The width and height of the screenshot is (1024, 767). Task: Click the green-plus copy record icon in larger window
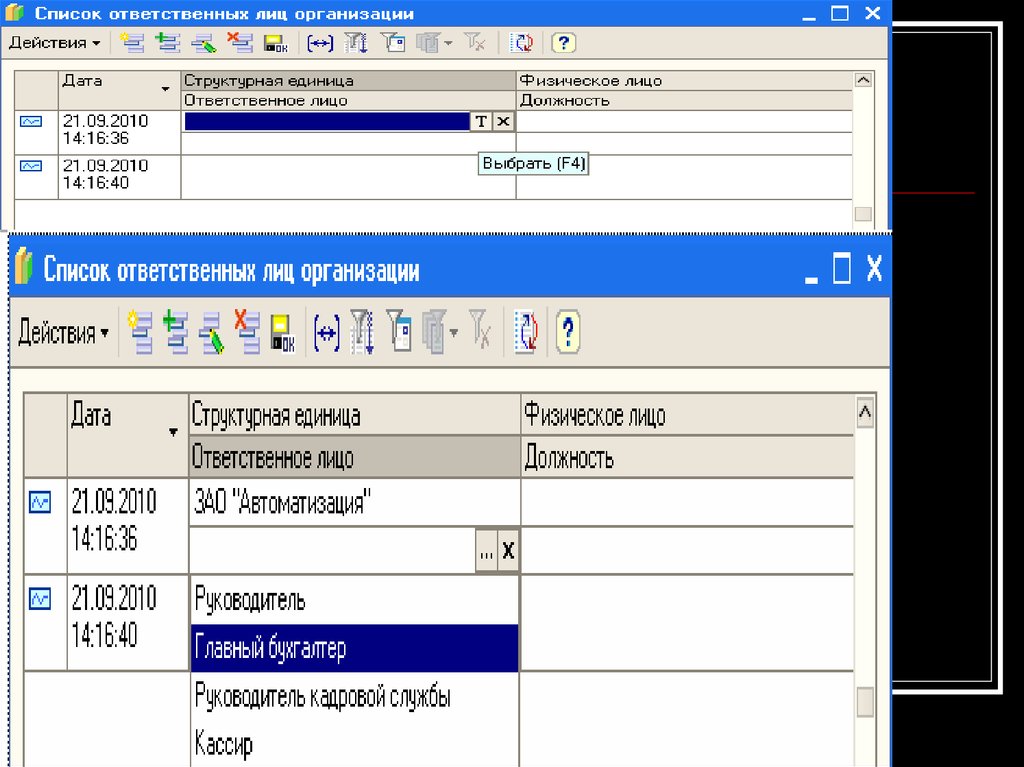coord(176,333)
